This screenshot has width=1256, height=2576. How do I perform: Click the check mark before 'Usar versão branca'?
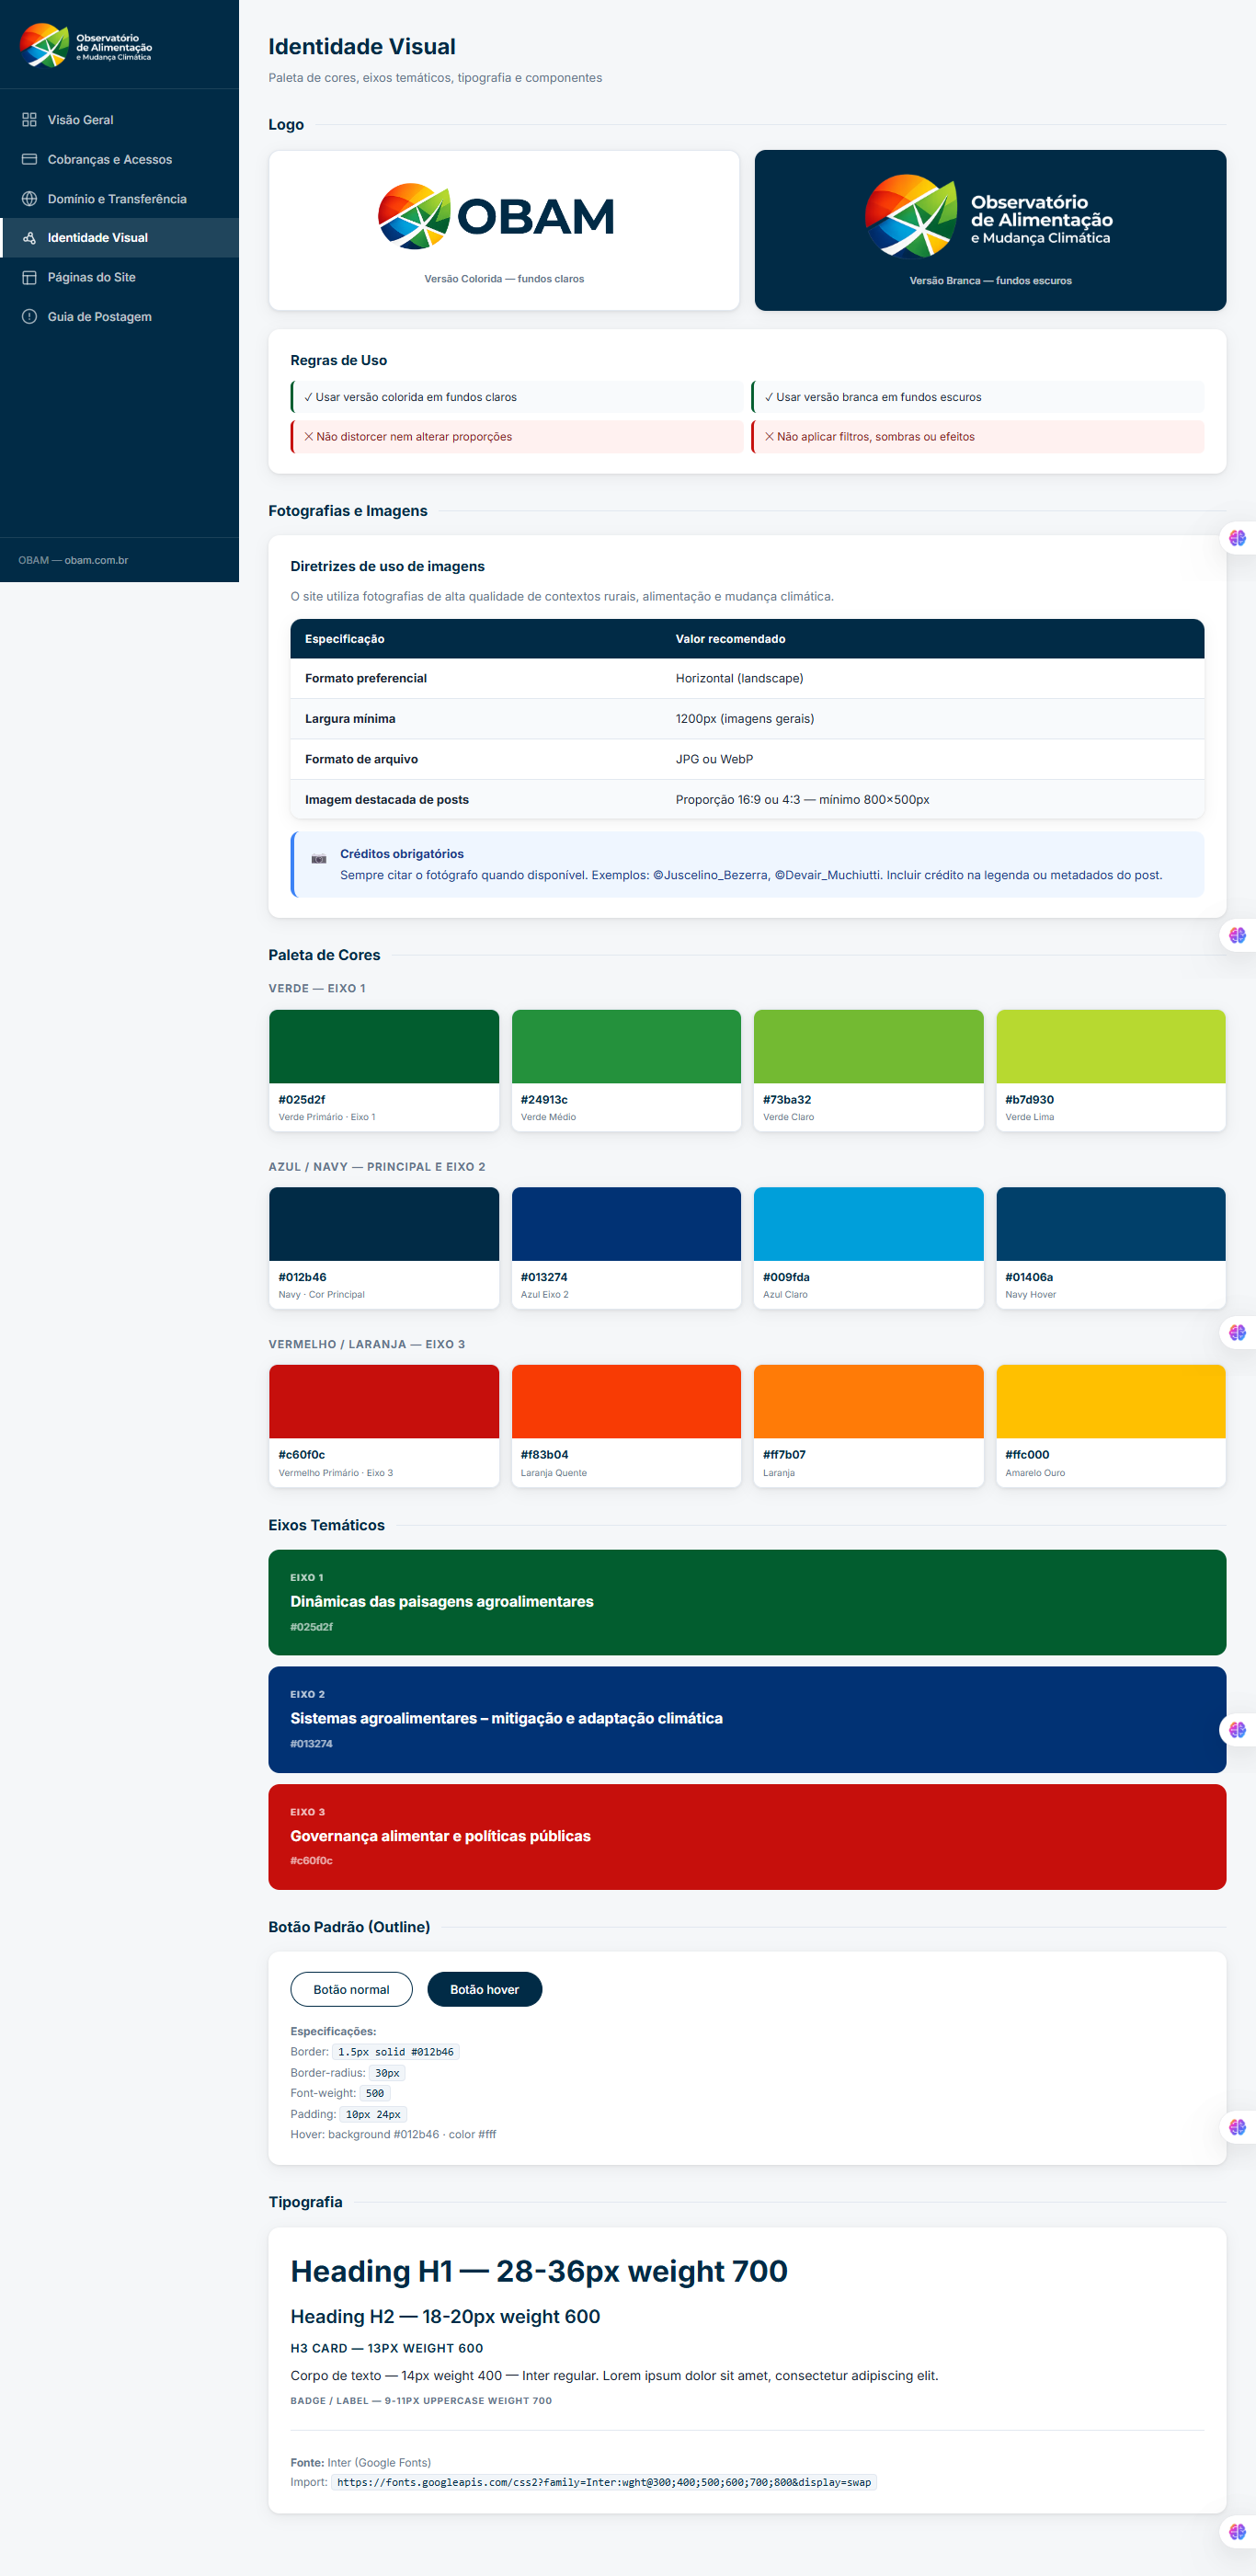coord(769,397)
